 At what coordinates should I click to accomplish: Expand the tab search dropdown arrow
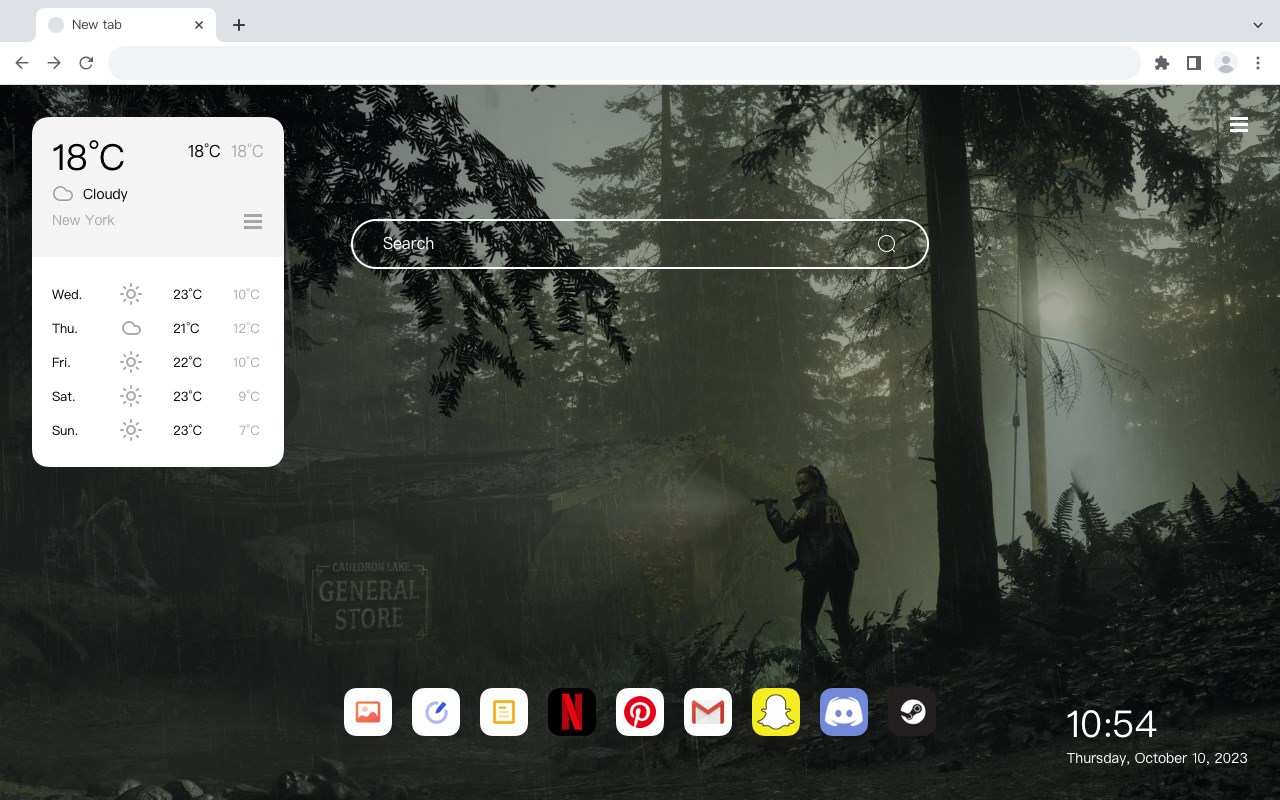(x=1258, y=25)
